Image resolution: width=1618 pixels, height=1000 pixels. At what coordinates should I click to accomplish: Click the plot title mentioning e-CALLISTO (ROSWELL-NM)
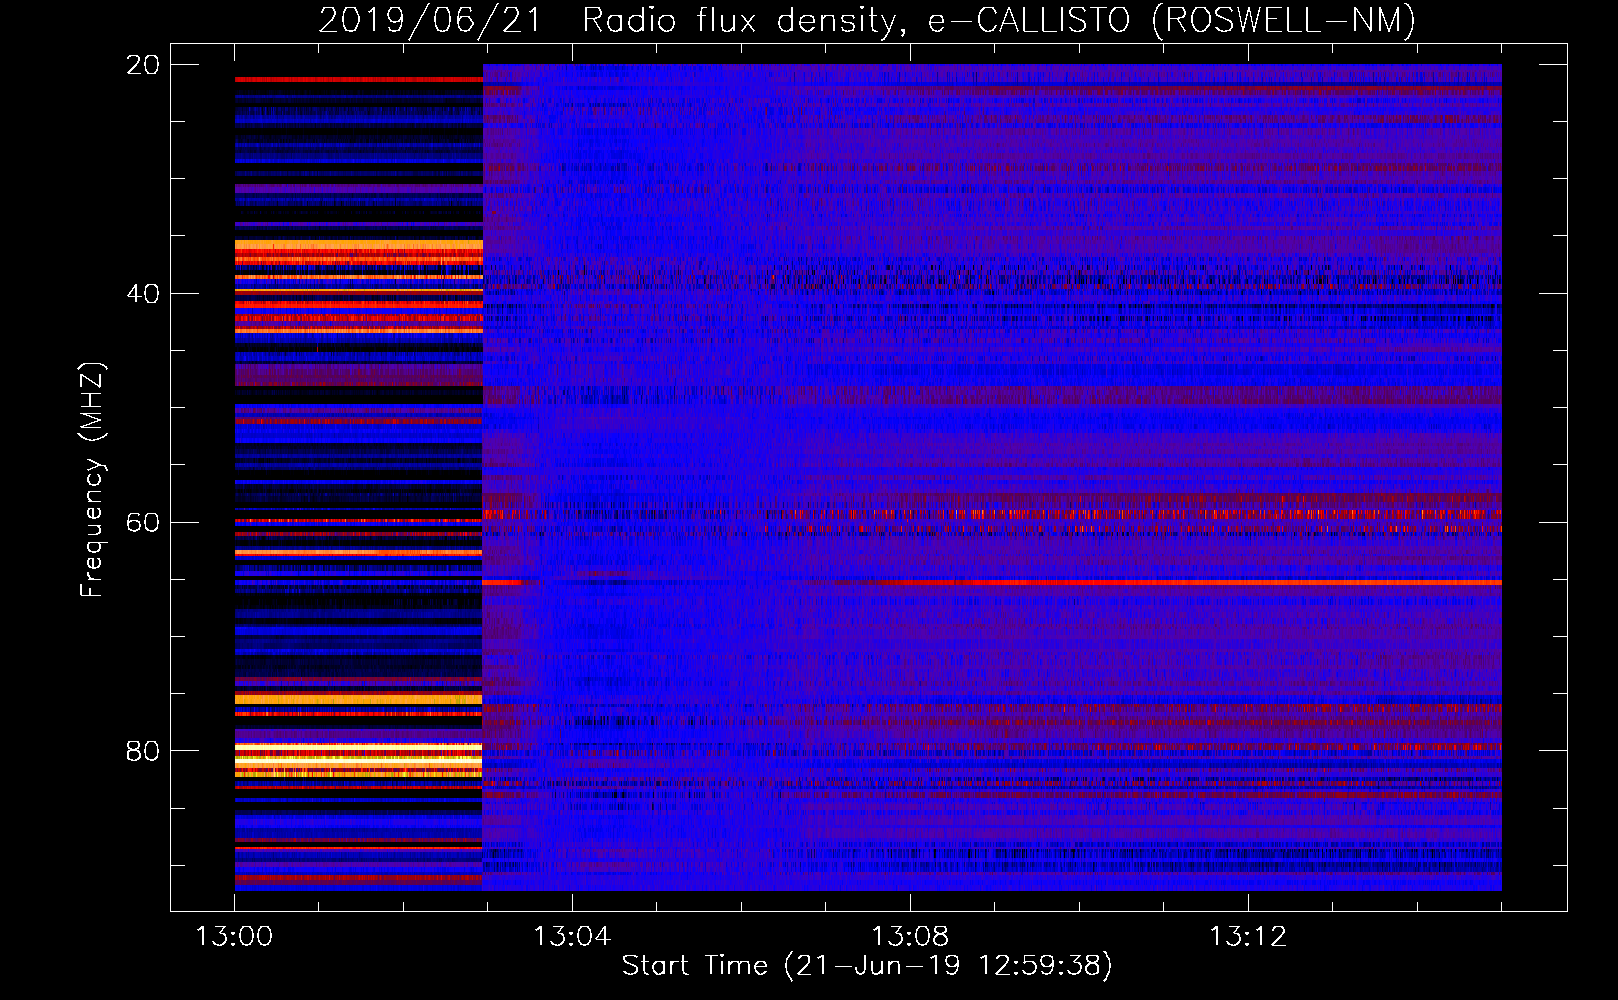point(867,20)
